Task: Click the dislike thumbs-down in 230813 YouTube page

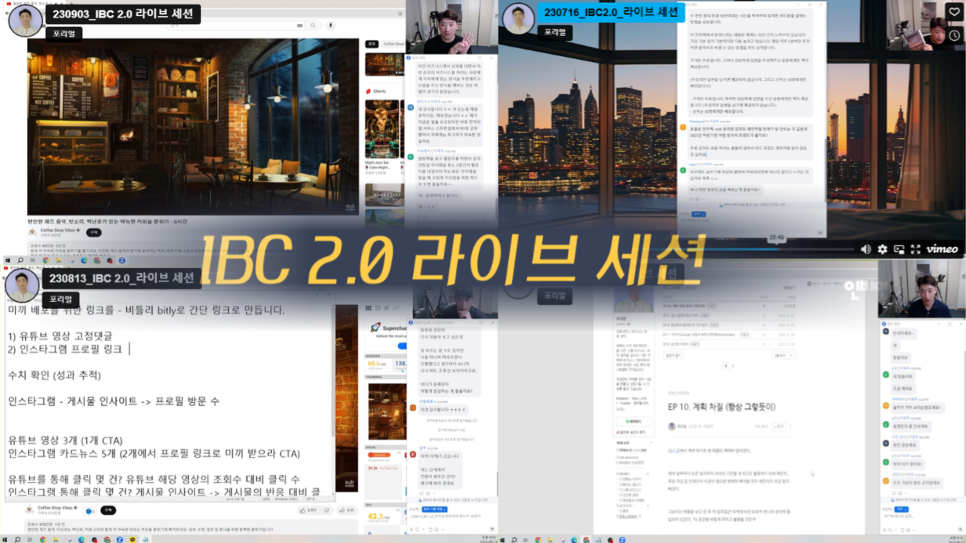Action: [x=327, y=510]
